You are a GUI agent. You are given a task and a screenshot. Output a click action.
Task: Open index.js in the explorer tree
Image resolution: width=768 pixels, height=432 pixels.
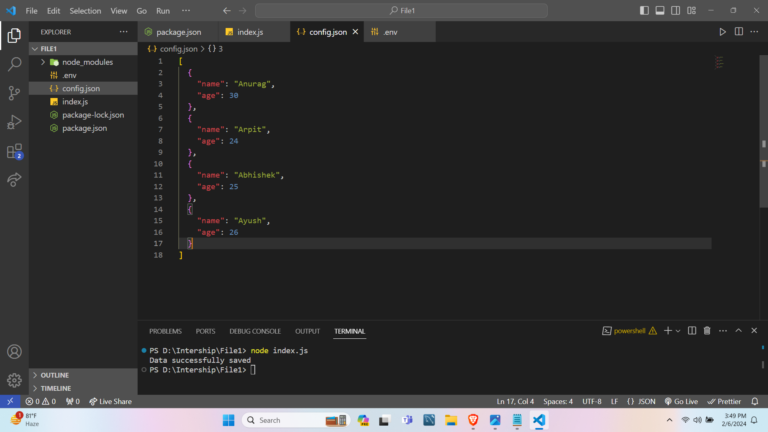pos(83,102)
